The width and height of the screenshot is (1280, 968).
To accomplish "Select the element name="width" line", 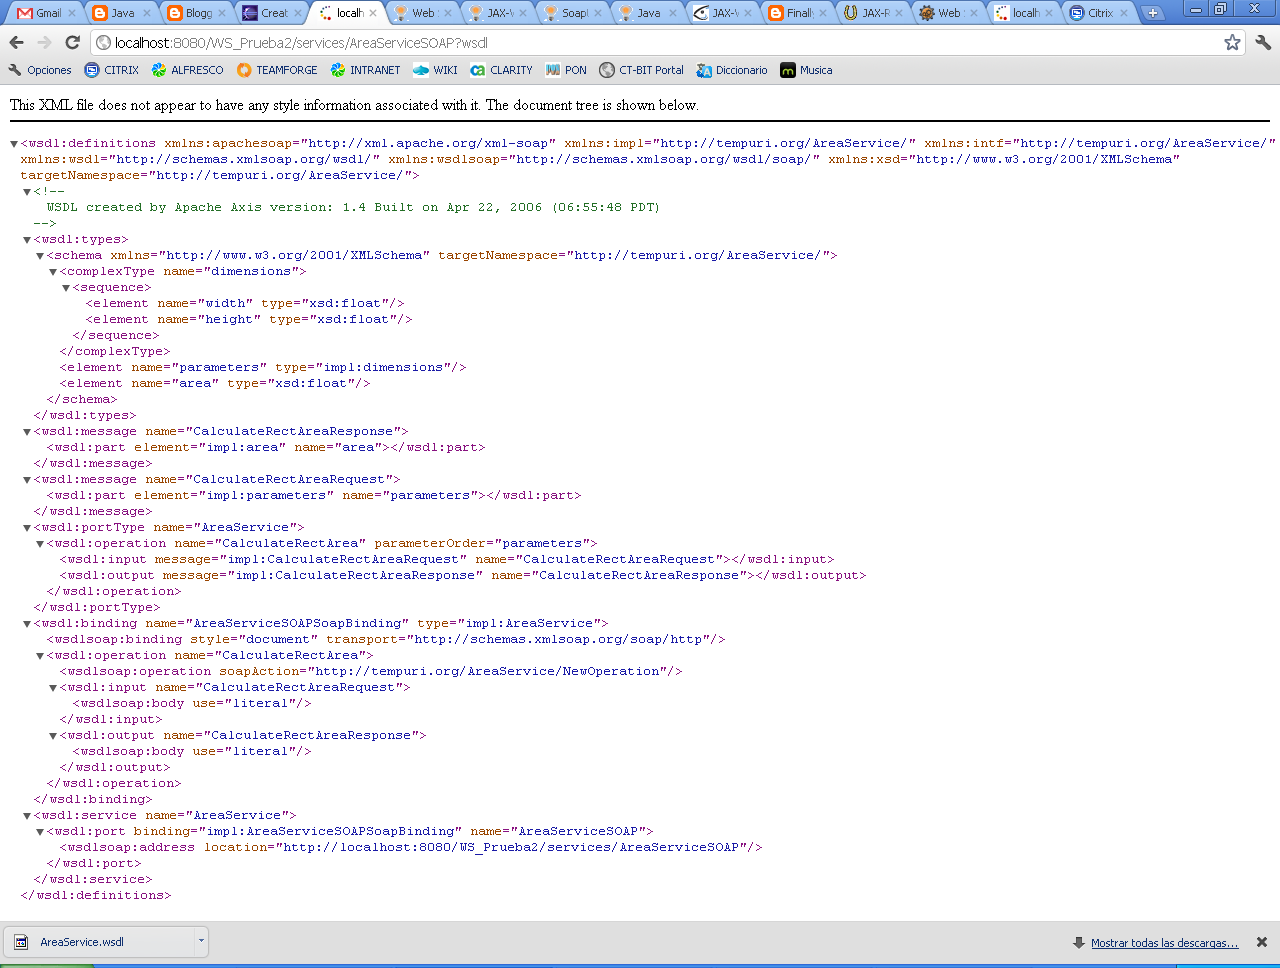I will click(245, 303).
